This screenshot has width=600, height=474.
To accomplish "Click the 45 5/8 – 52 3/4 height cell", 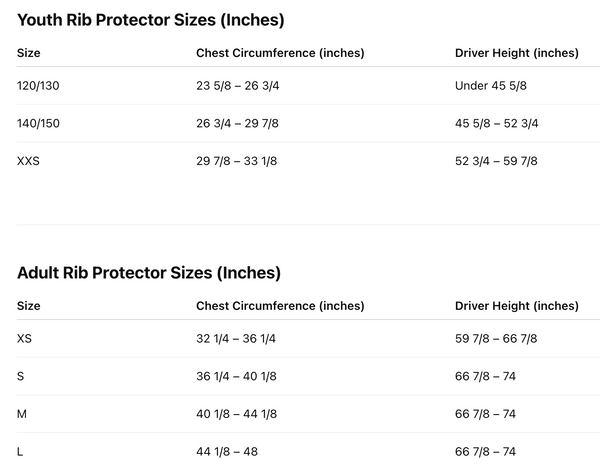I will [496, 123].
